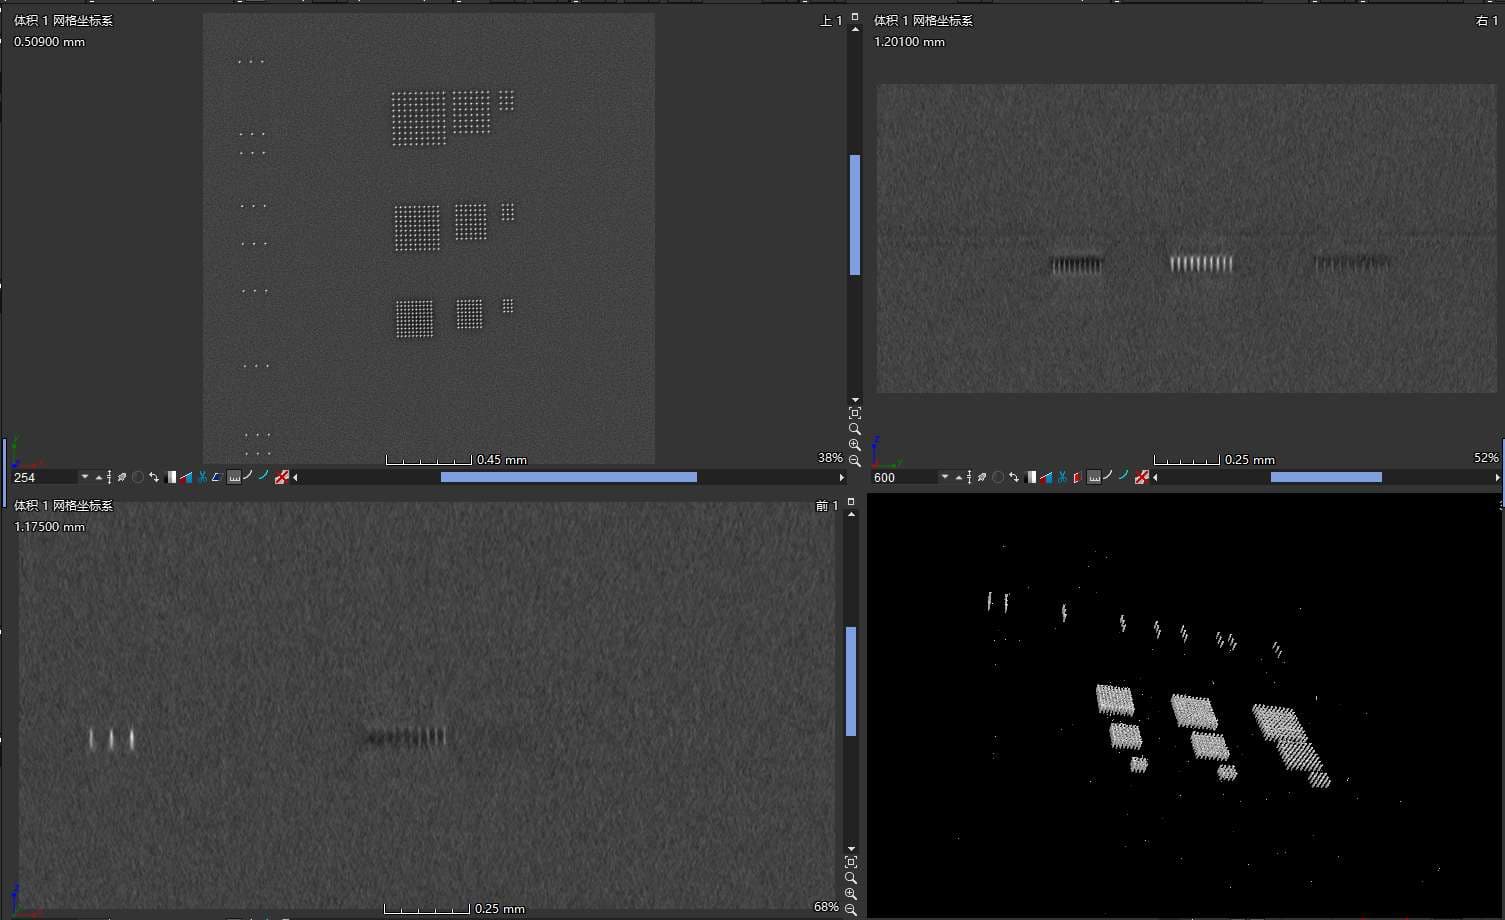The image size is (1505, 920).
Task: Click the slice number field showing 254
Action: tap(45, 478)
